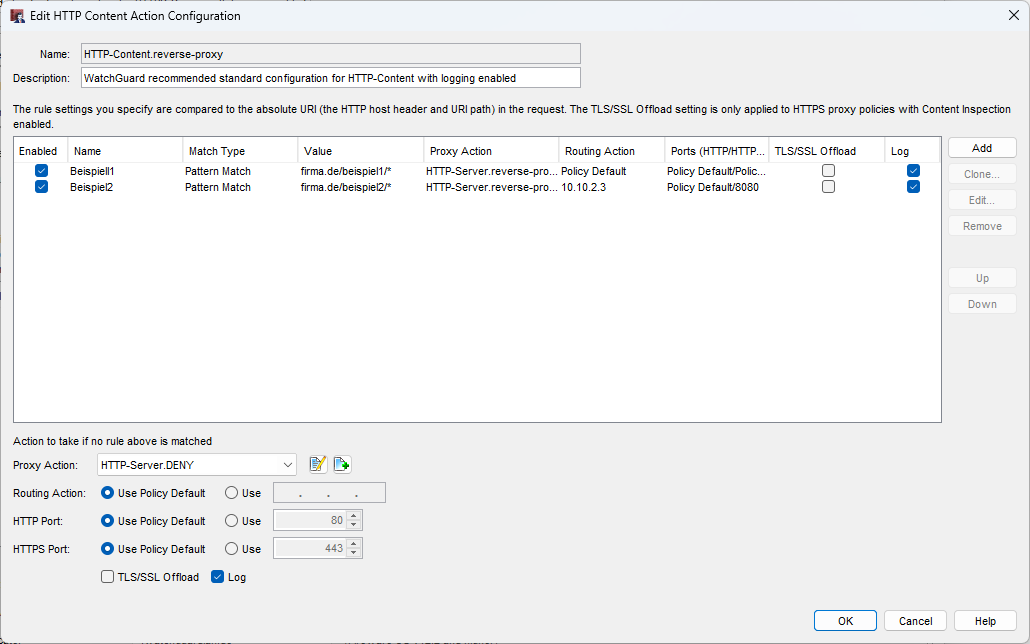The image size is (1030, 644).
Task: Select Use custom value for HTTPS Port
Action: tap(231, 549)
